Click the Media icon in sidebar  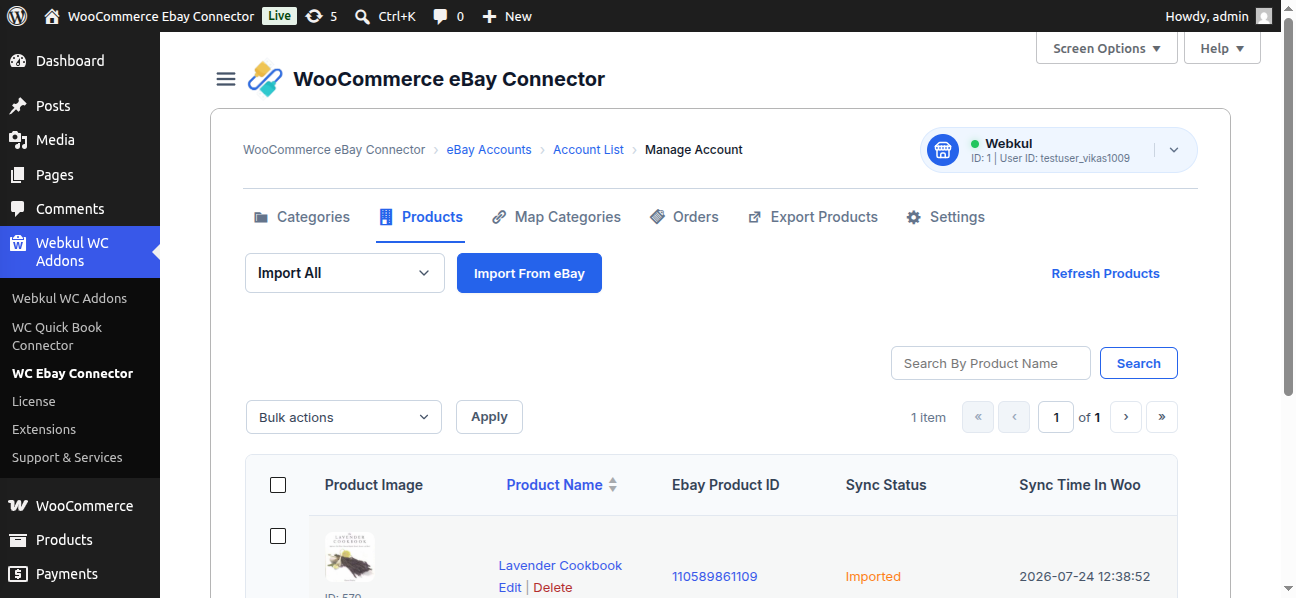(x=18, y=140)
